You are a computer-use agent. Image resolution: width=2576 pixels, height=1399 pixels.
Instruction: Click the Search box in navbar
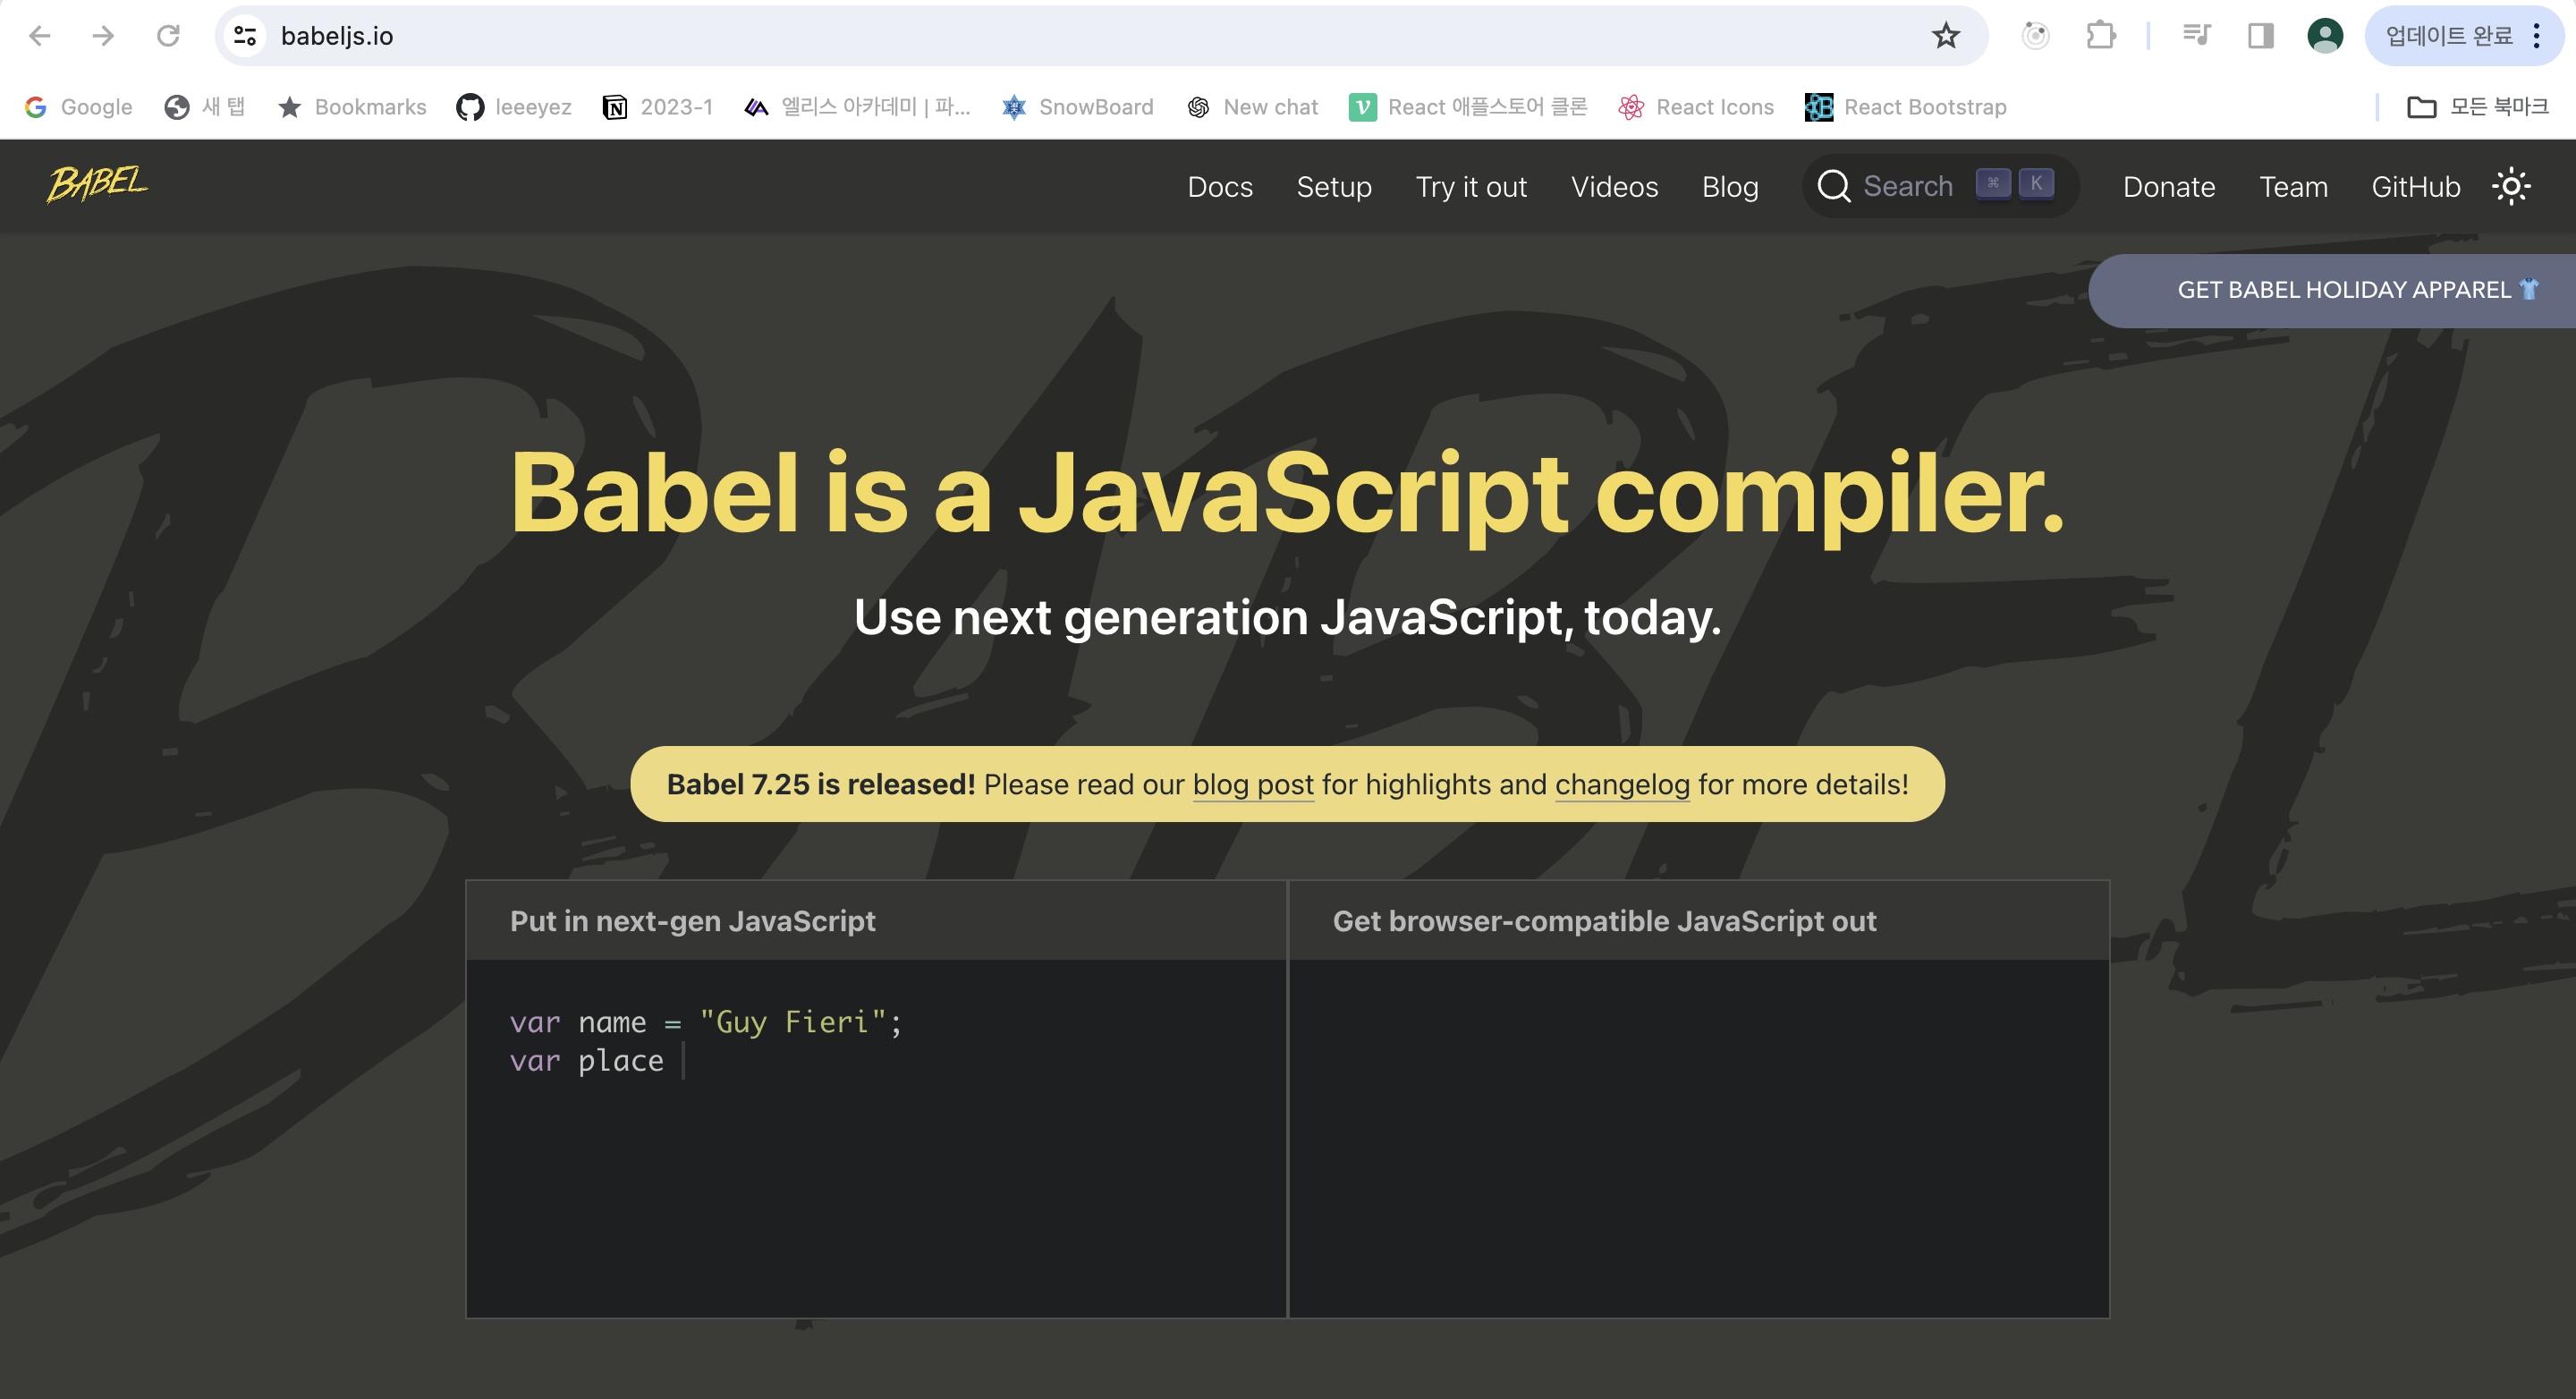tap(1940, 186)
